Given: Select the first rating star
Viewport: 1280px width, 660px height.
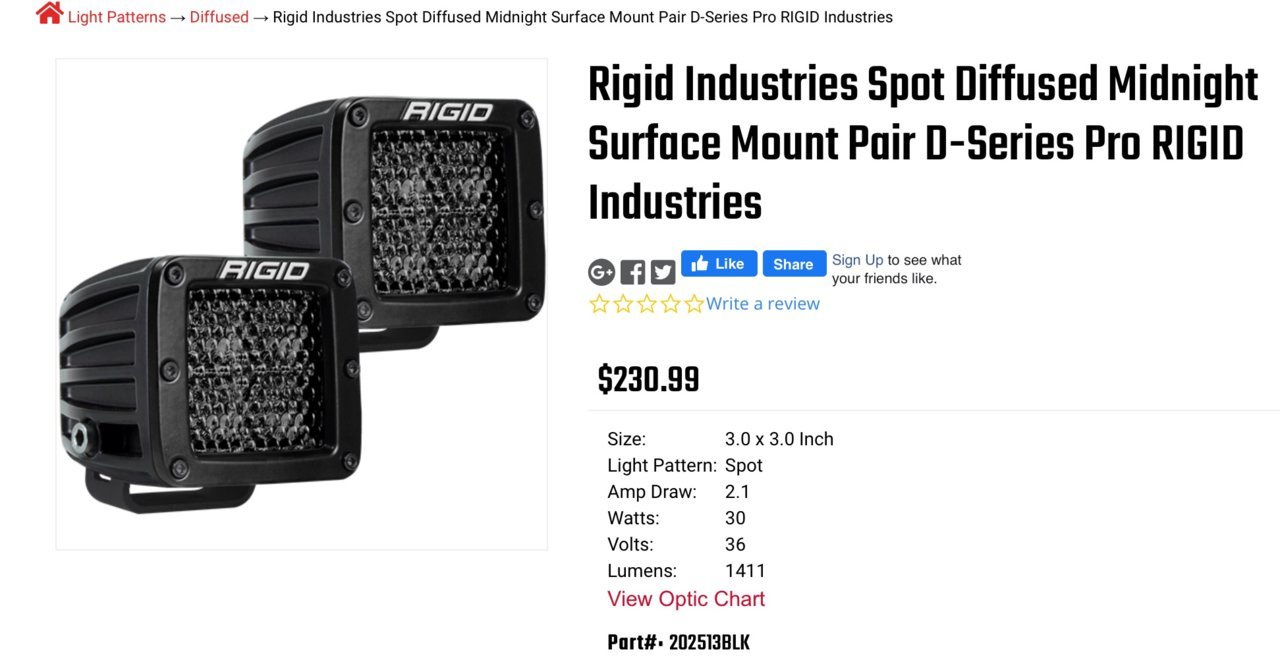Looking at the screenshot, I should click(599, 304).
